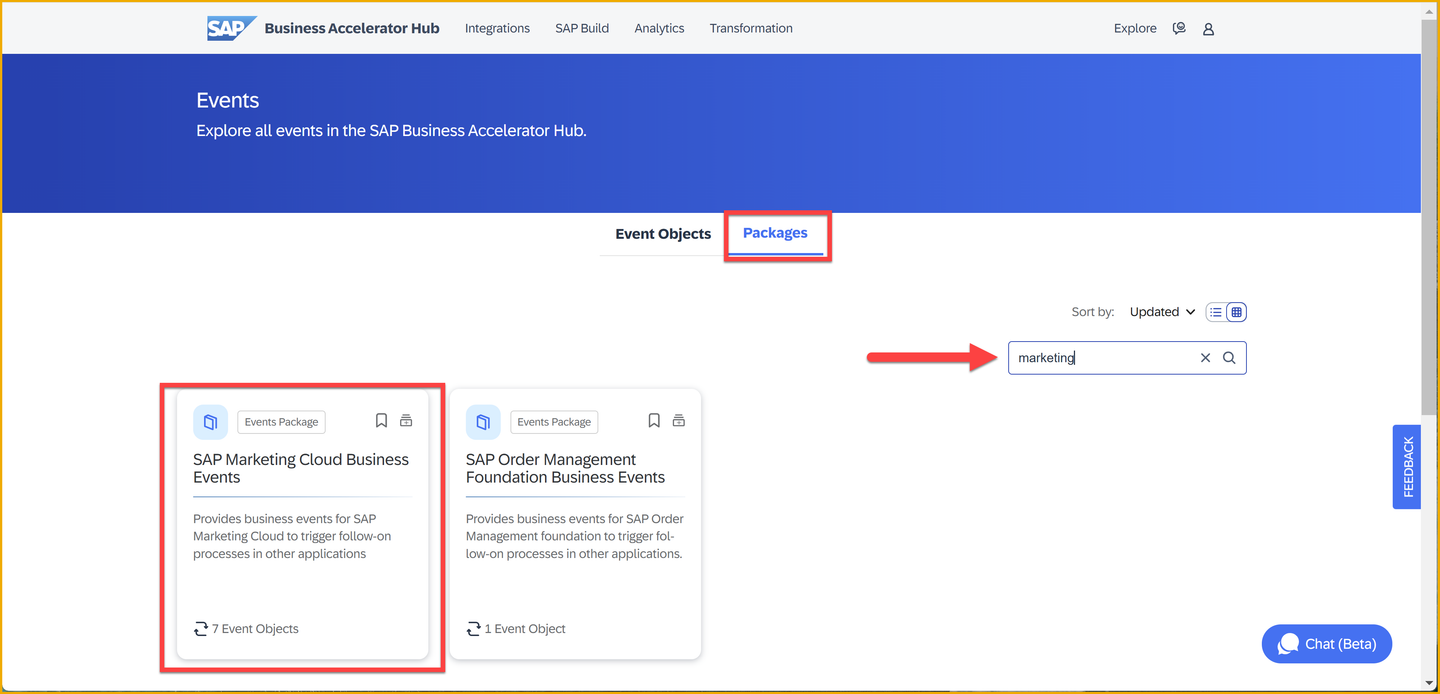Switch to list view
Viewport: 1440px width, 694px height.
[1216, 312]
